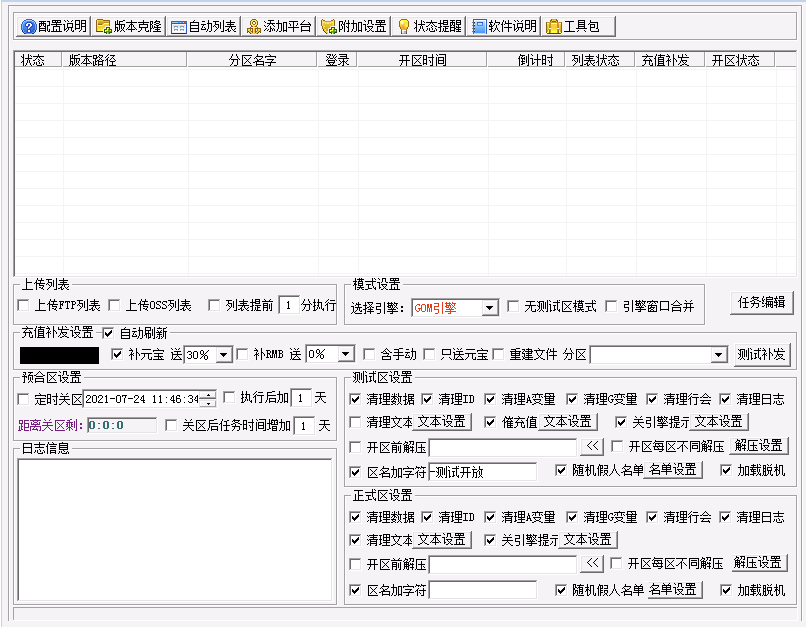Click the 开区状态 column header
The width and height of the screenshot is (806, 627).
pyautogui.click(x=740, y=60)
